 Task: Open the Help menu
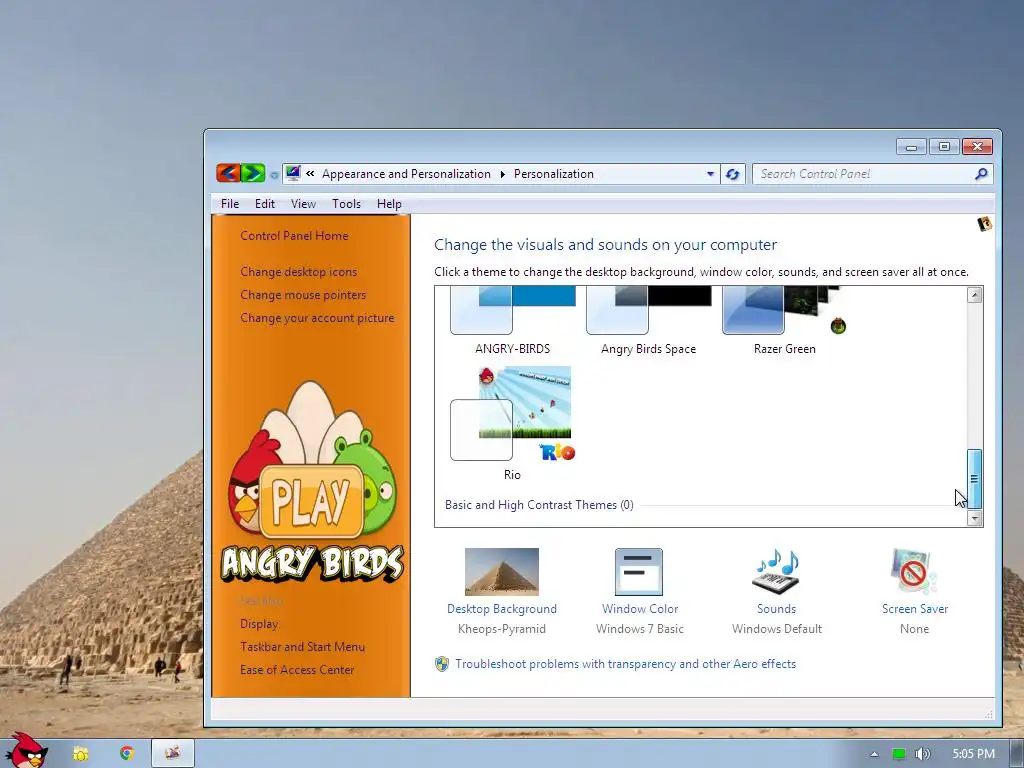click(x=389, y=204)
